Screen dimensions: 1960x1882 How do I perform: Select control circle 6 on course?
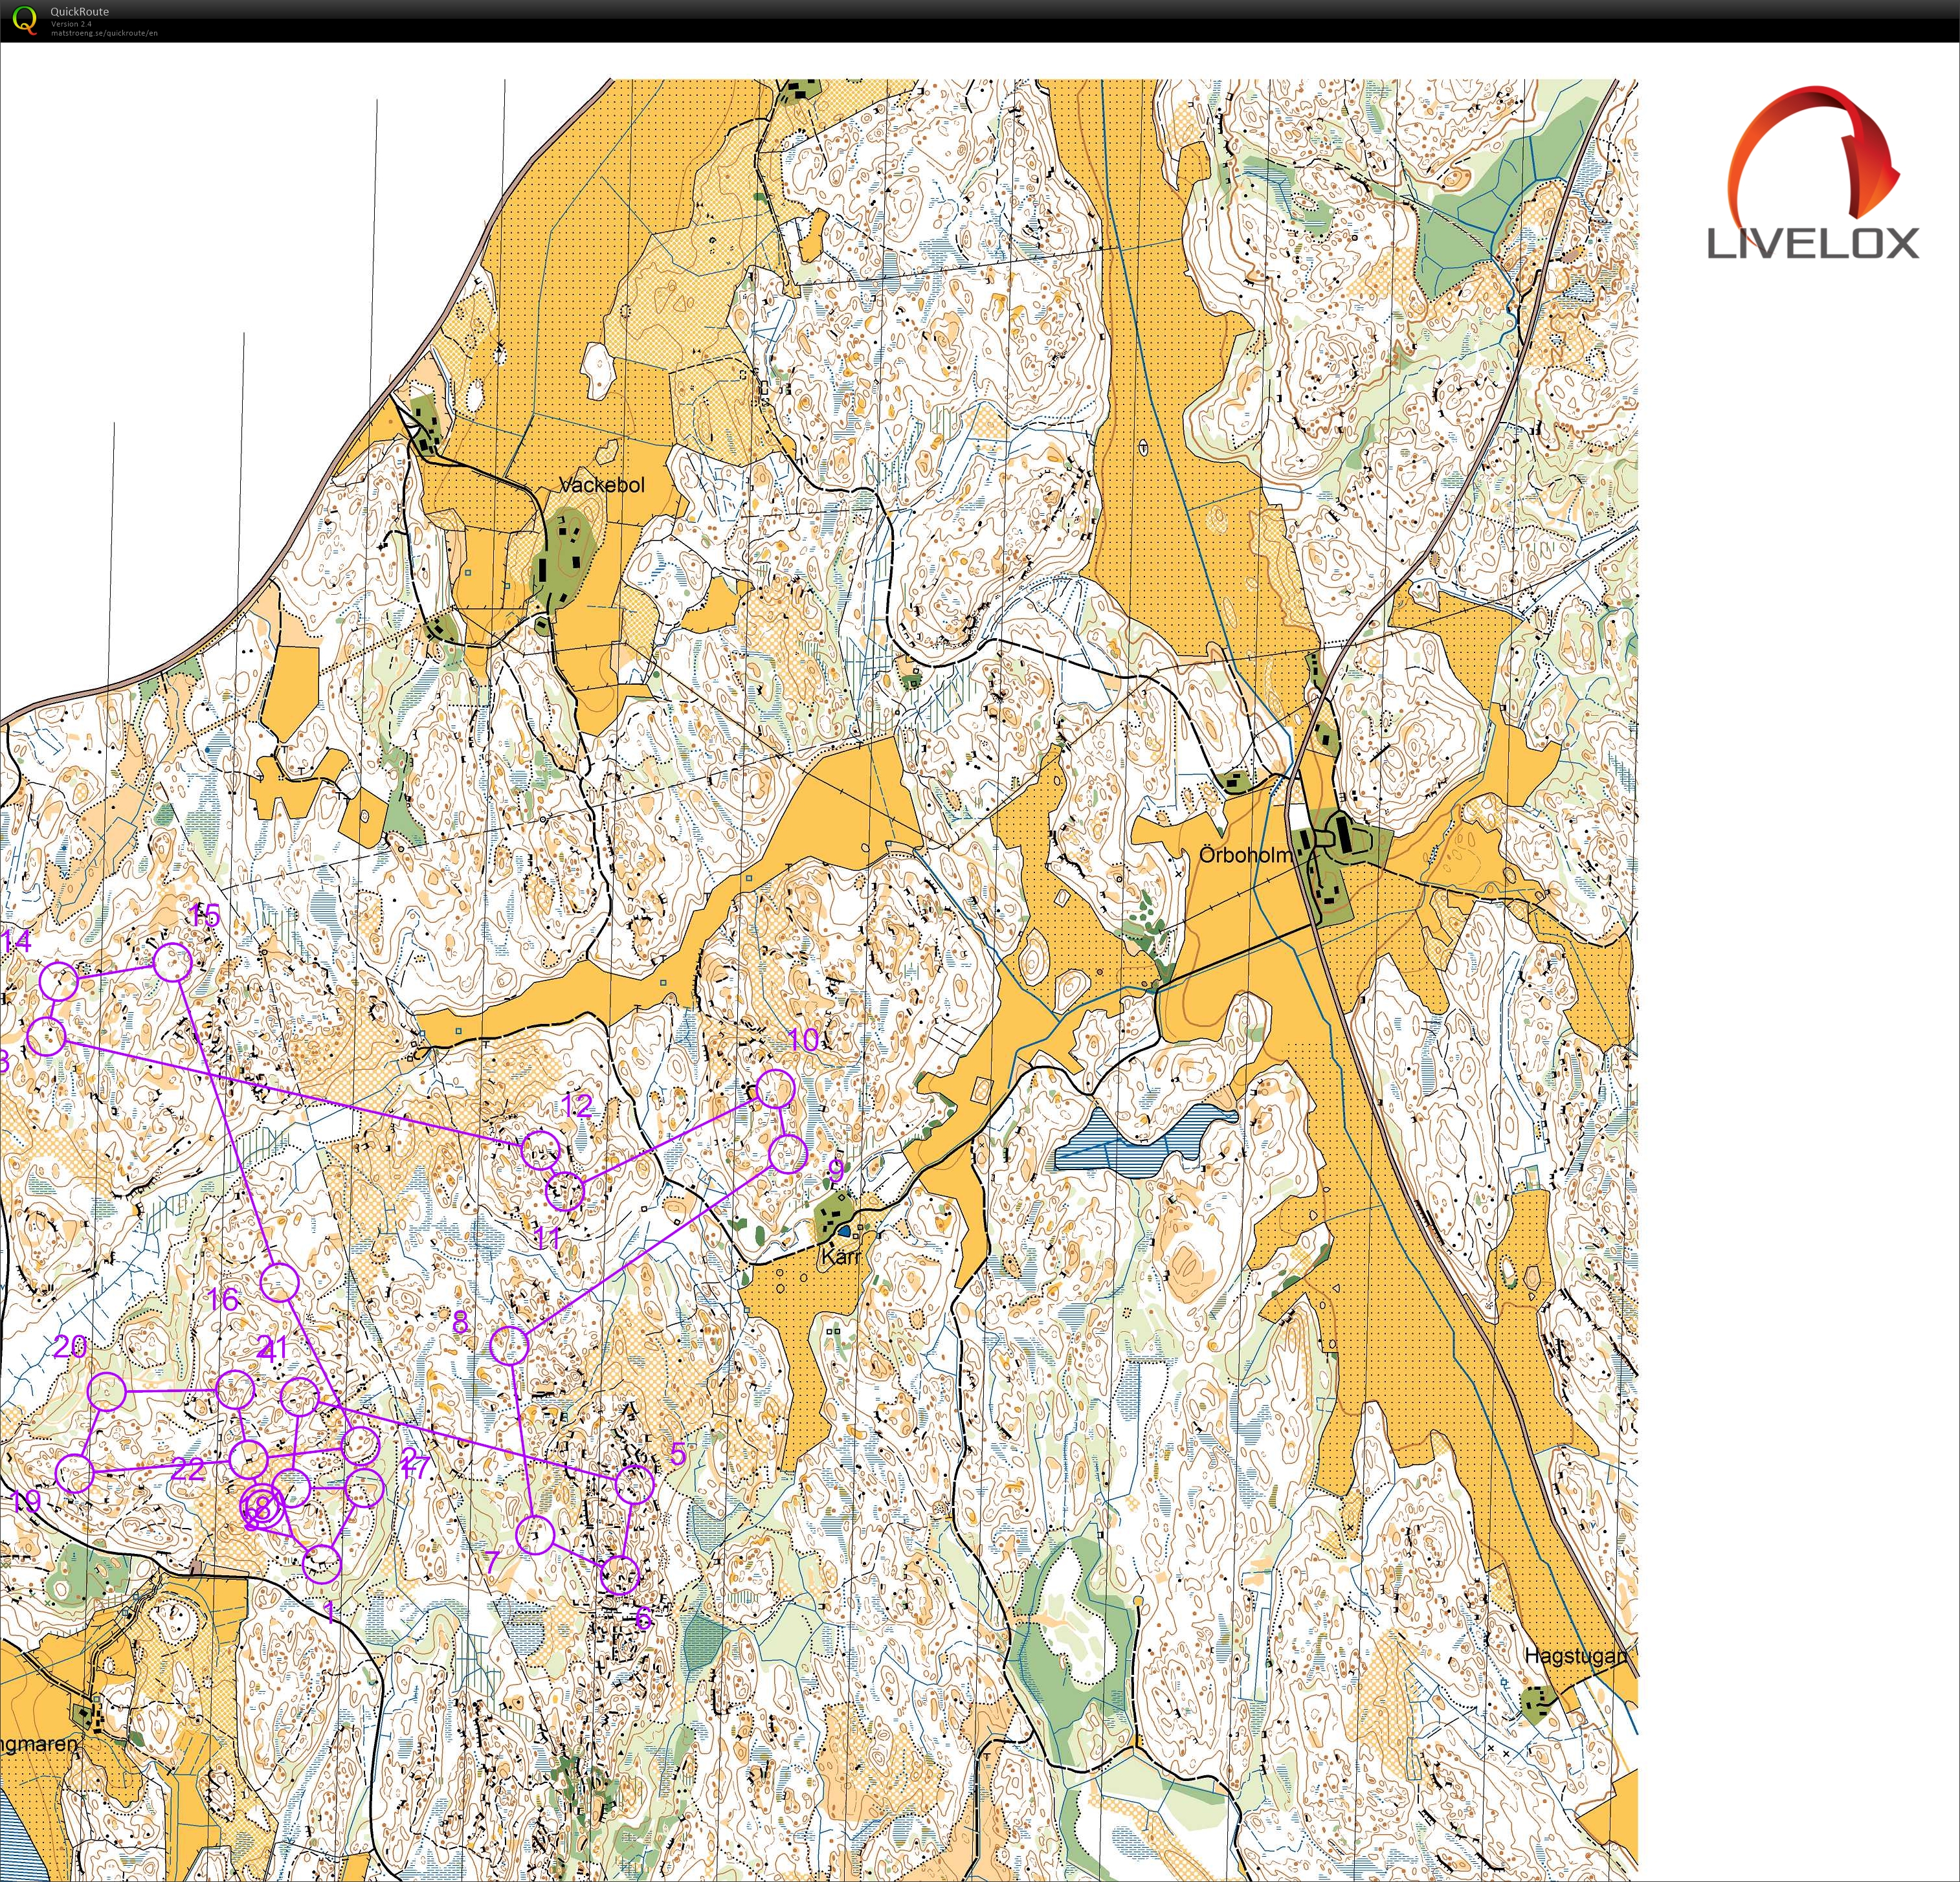pos(620,1575)
